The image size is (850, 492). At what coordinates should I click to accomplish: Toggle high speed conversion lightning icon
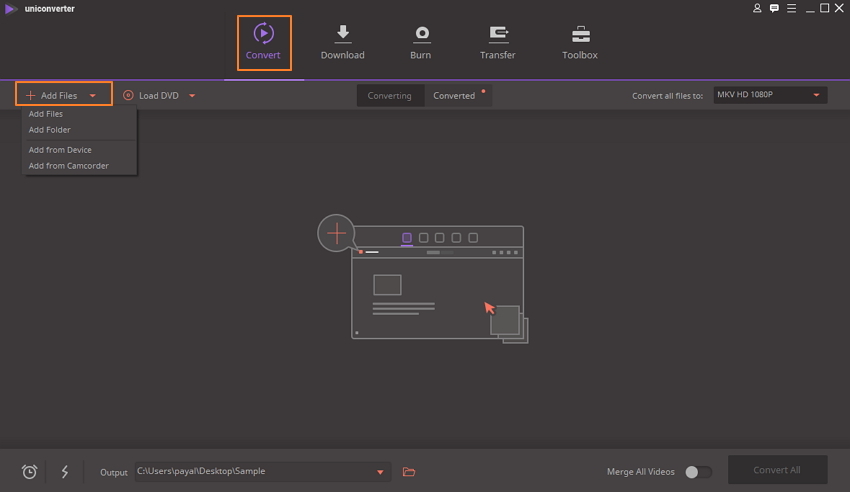[65, 471]
